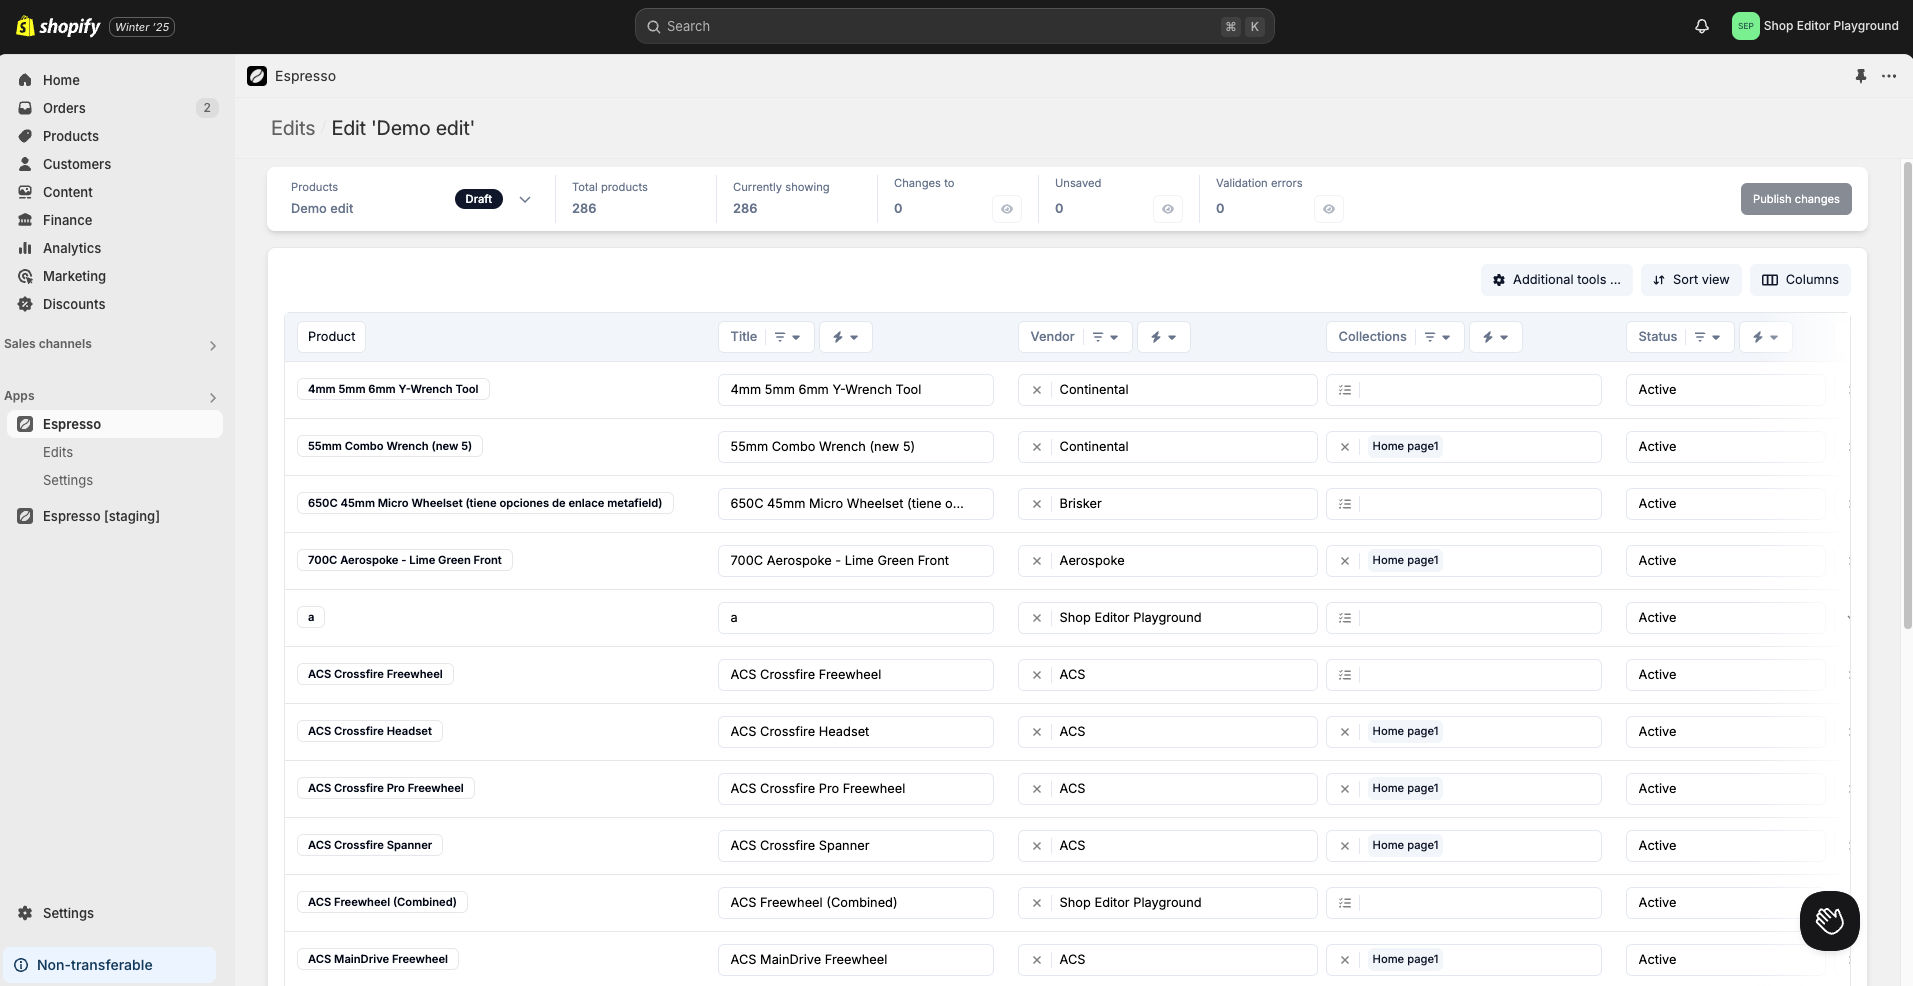The height and width of the screenshot is (986, 1913).
Task: Toggle visibility of Changes to rows
Action: [1006, 209]
